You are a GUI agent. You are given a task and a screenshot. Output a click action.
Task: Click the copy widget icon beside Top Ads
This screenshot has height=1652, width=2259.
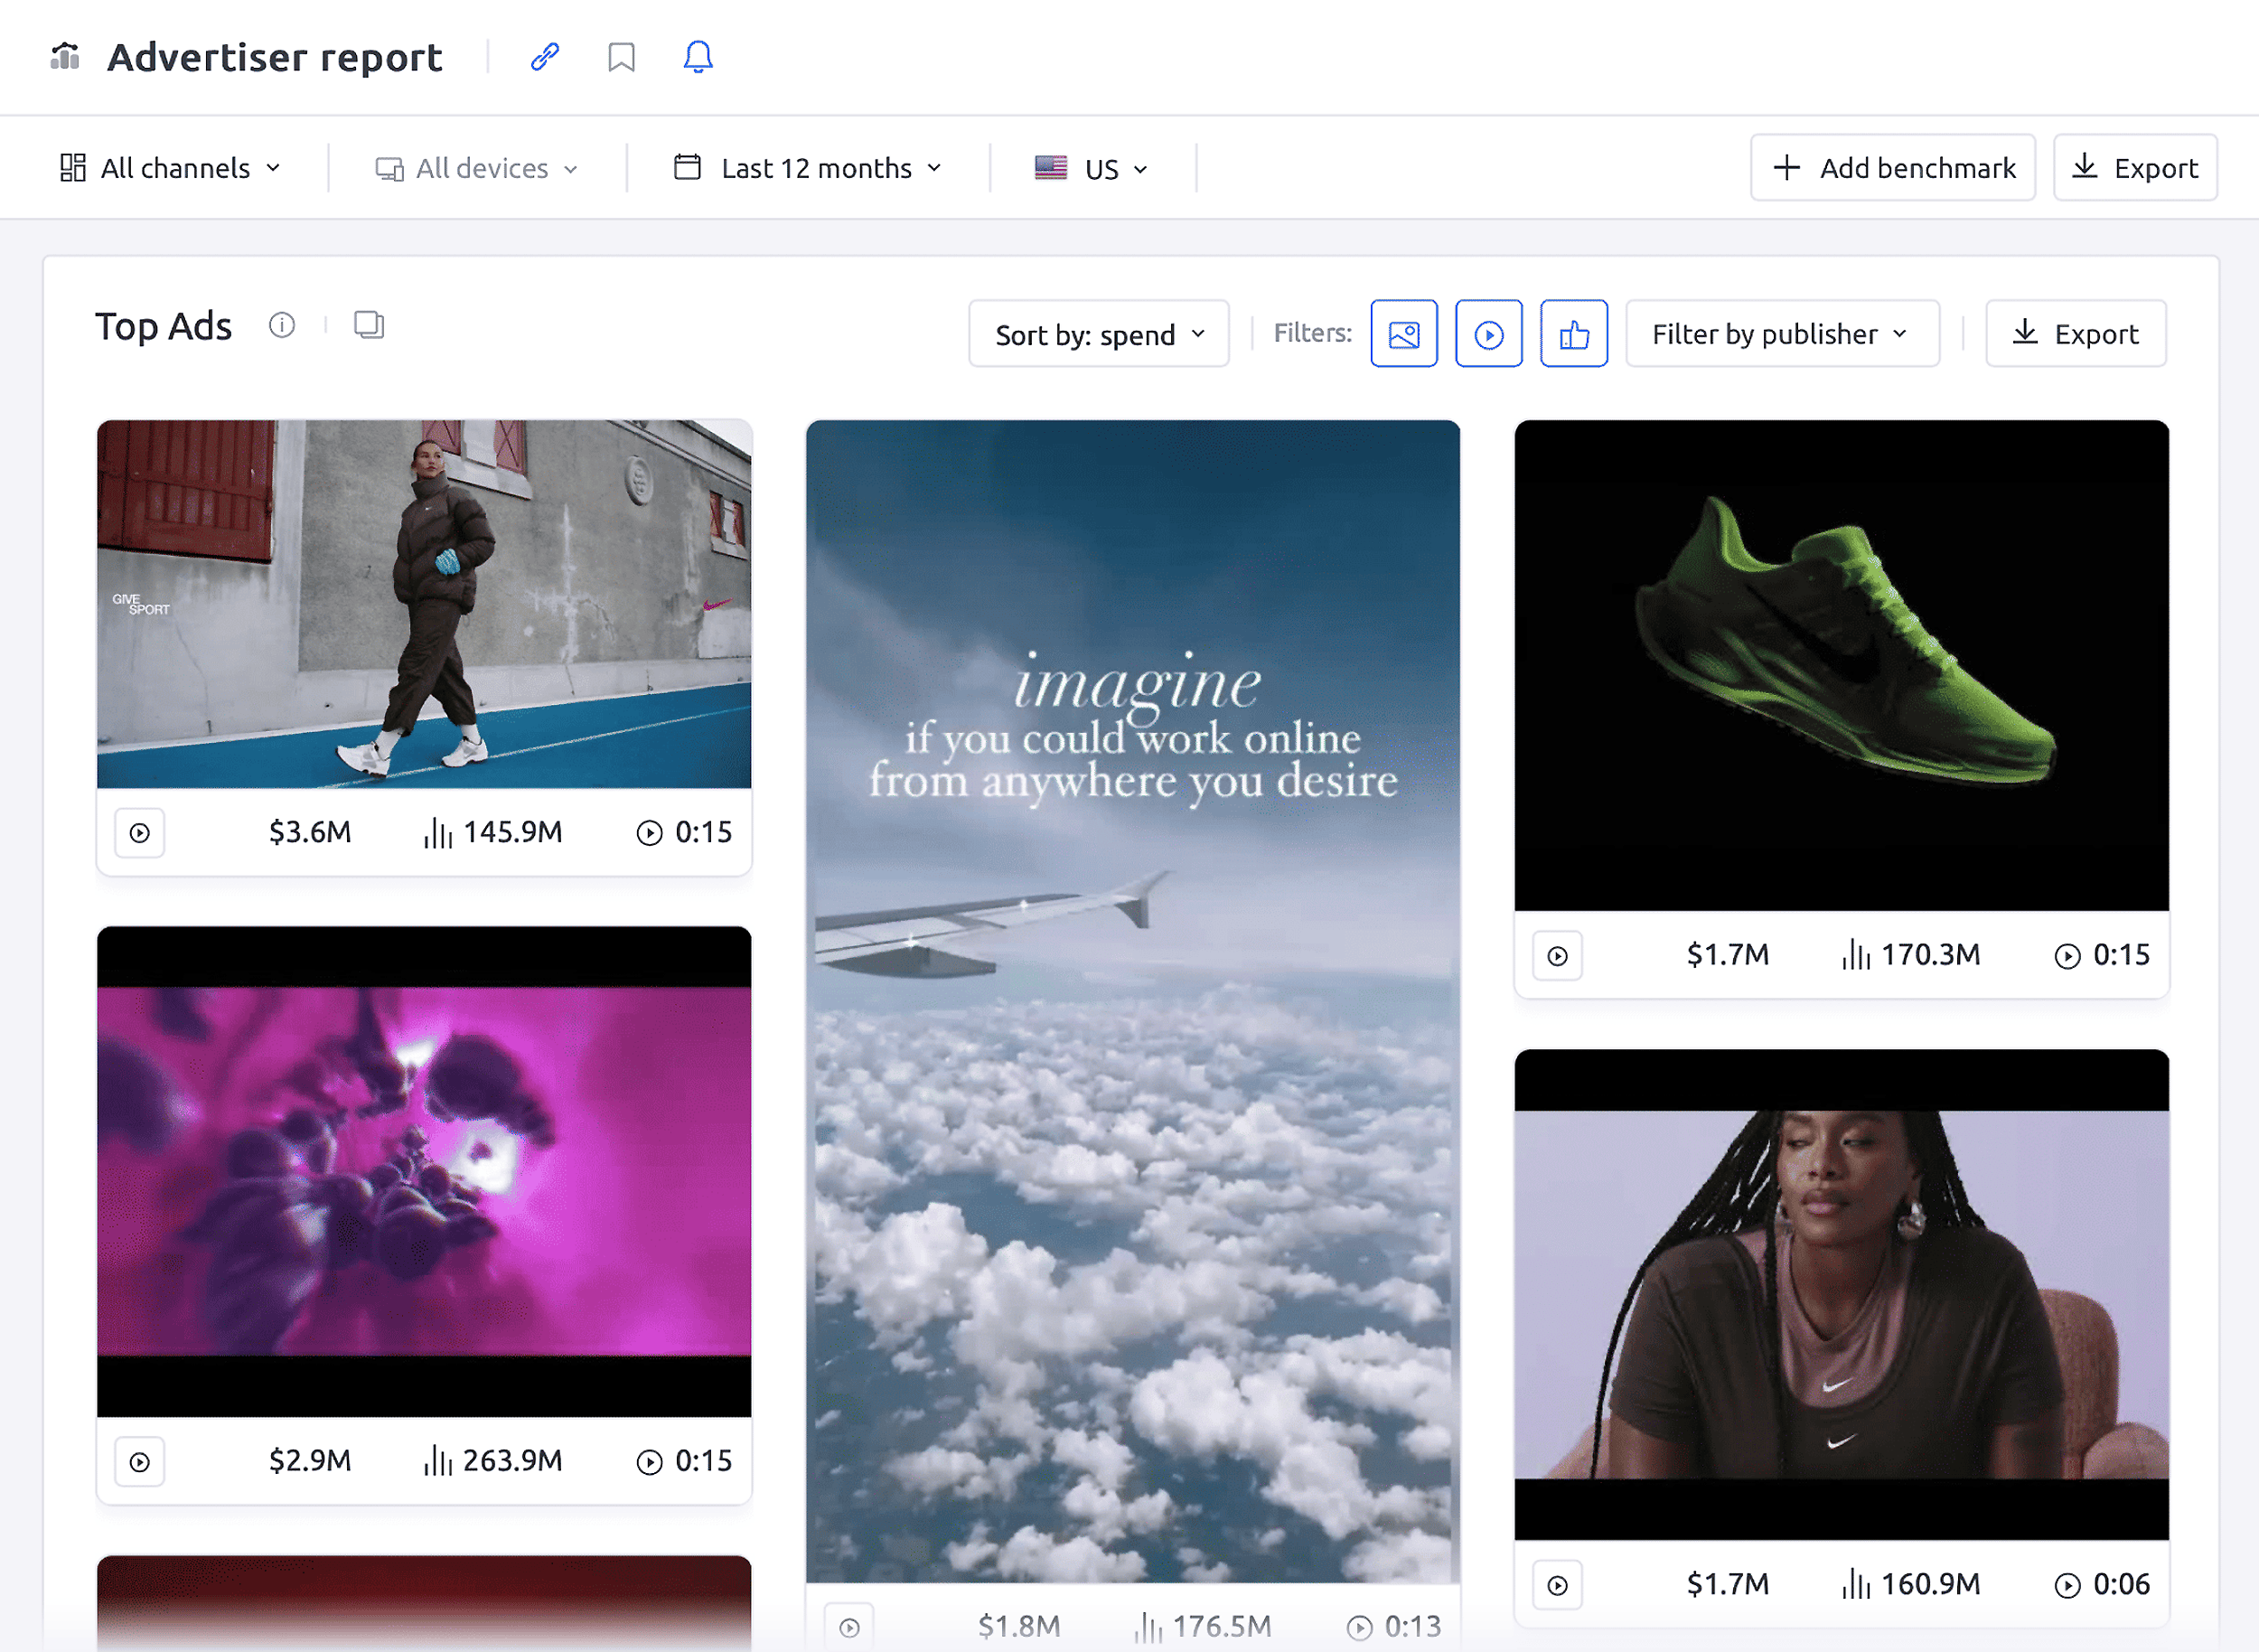coord(369,325)
